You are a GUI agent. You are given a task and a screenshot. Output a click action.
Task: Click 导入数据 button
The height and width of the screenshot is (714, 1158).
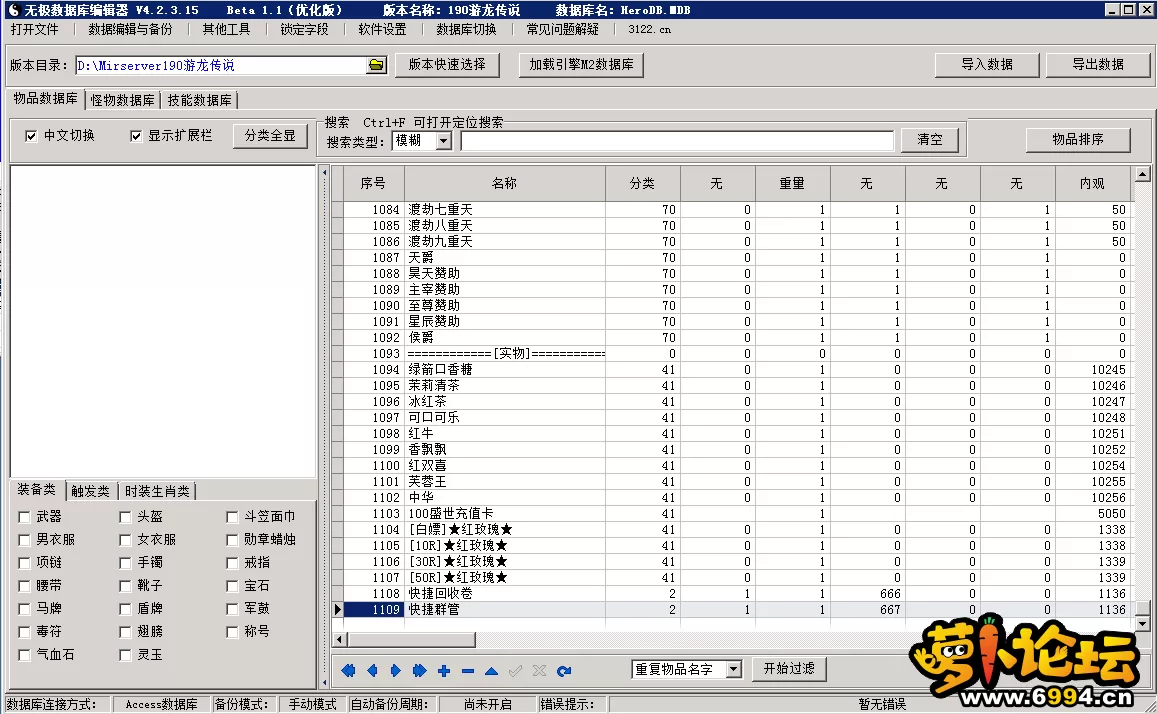[987, 64]
